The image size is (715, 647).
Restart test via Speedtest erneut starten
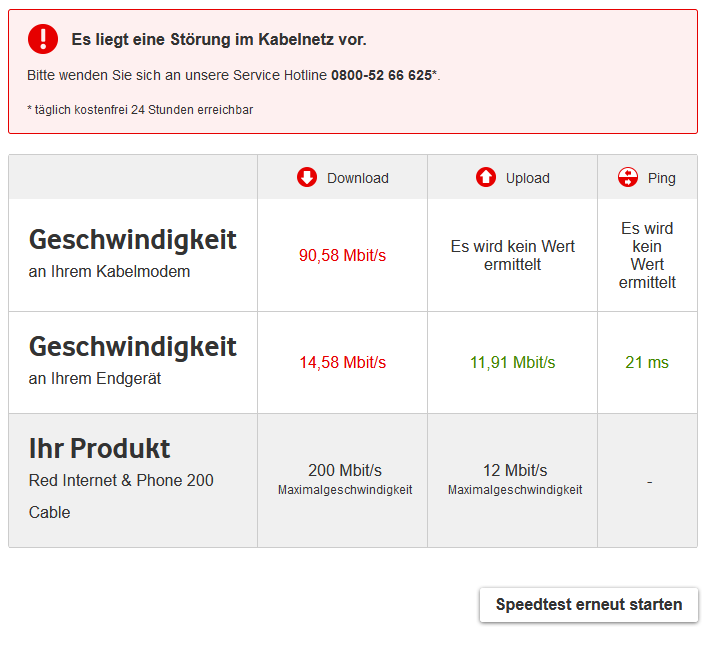[589, 605]
